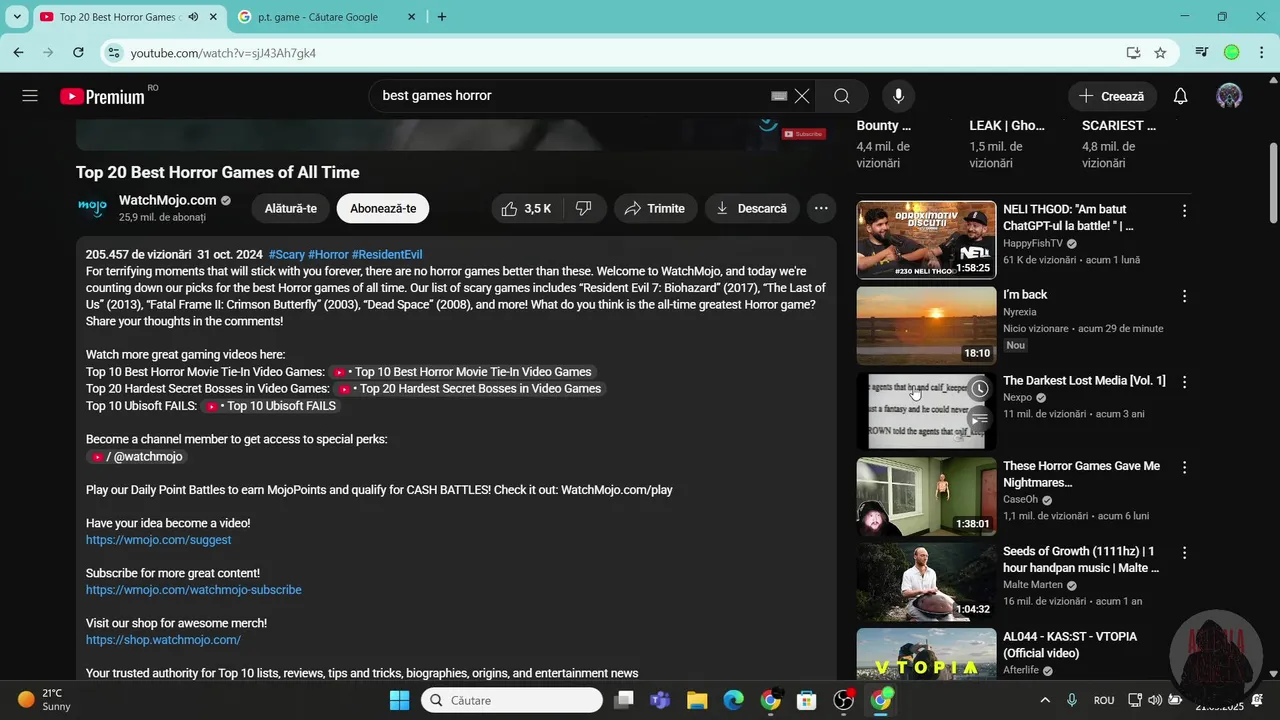Open Top 10 Ubisoft FAILS video link

271,406
